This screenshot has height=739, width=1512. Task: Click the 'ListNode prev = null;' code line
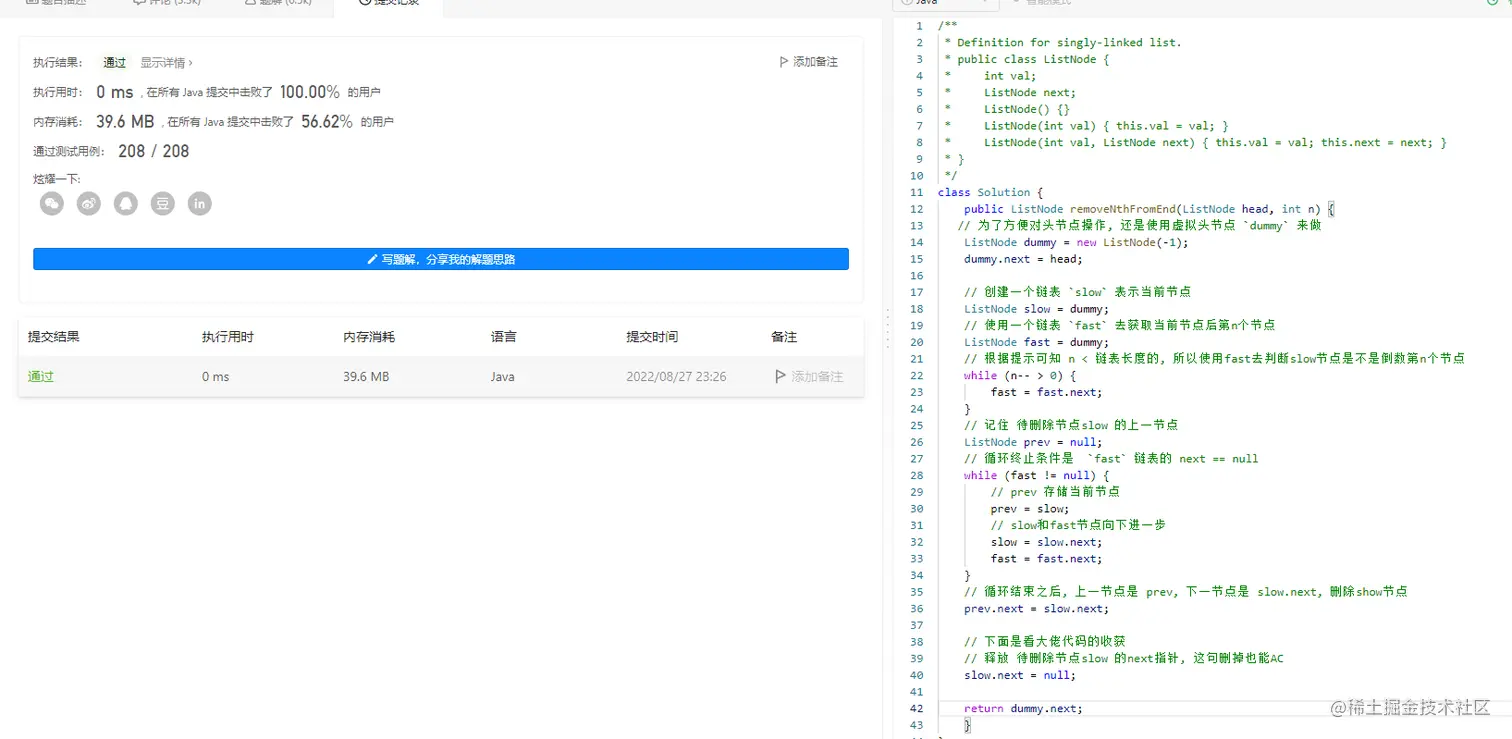tap(1033, 442)
